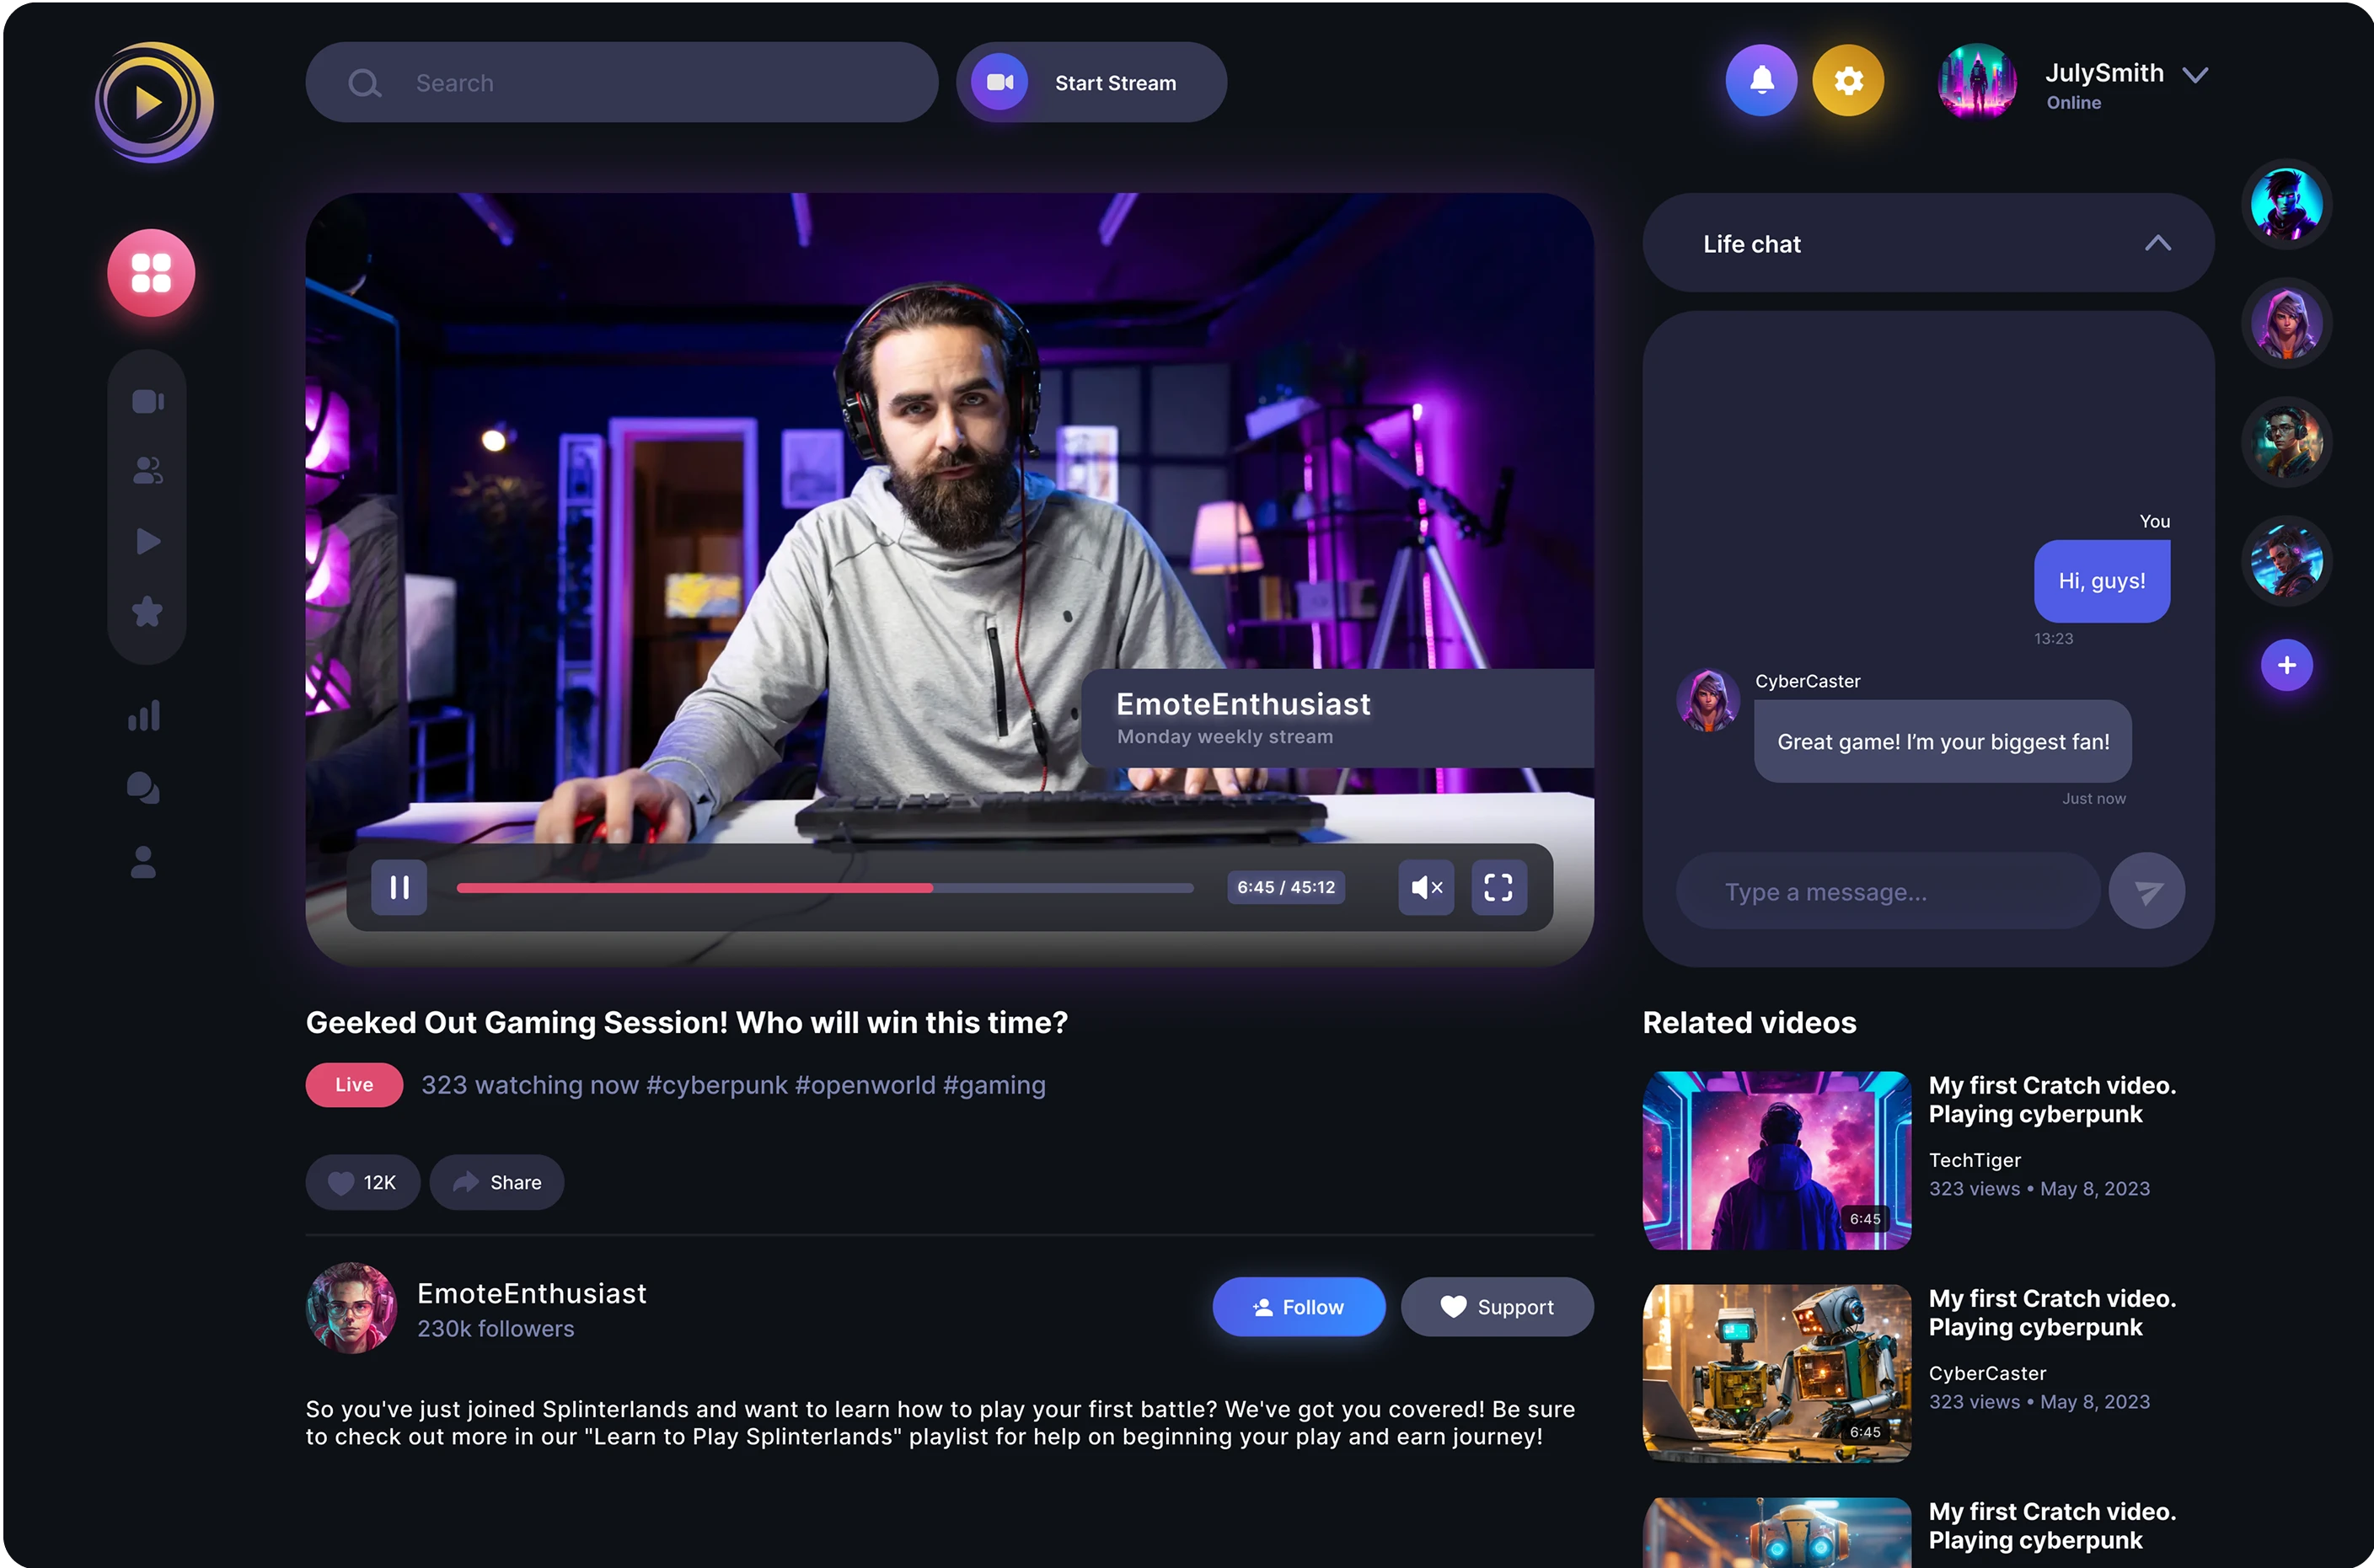Open the favorites star sidebar icon
This screenshot has width=2374, height=1568.
click(x=147, y=611)
